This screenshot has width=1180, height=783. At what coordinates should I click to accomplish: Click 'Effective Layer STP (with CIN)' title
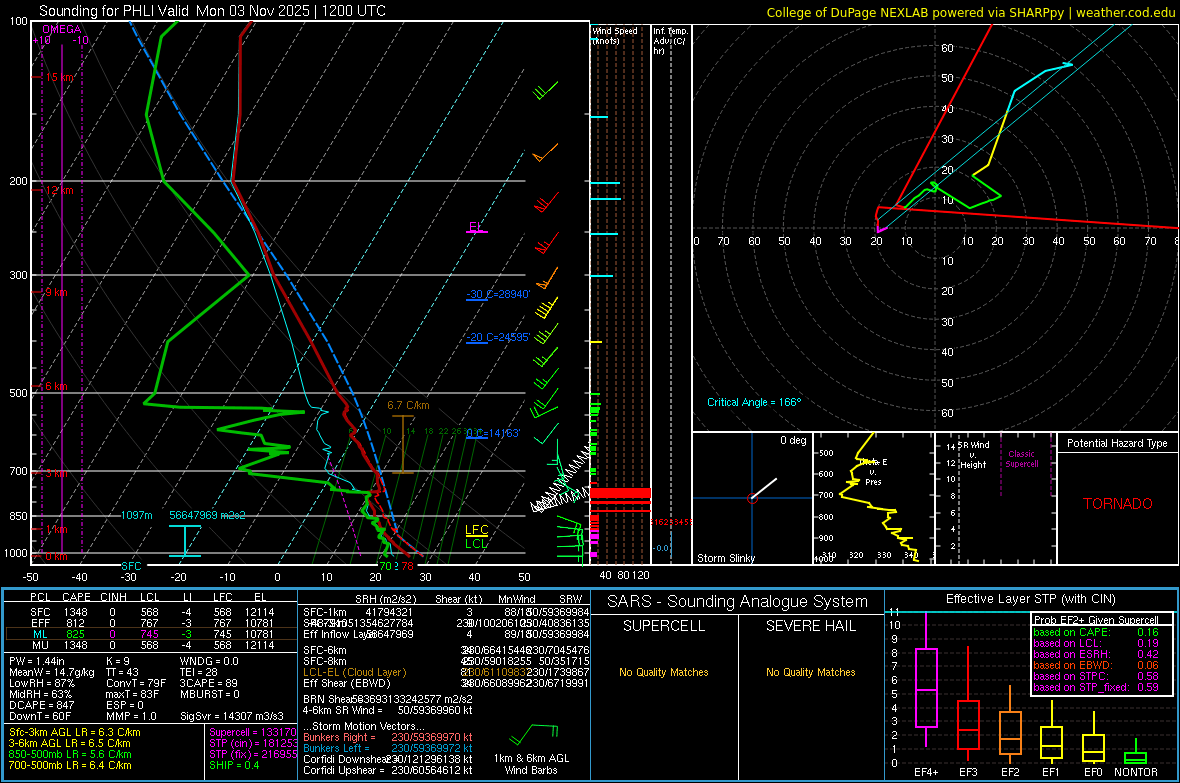click(x=1030, y=599)
